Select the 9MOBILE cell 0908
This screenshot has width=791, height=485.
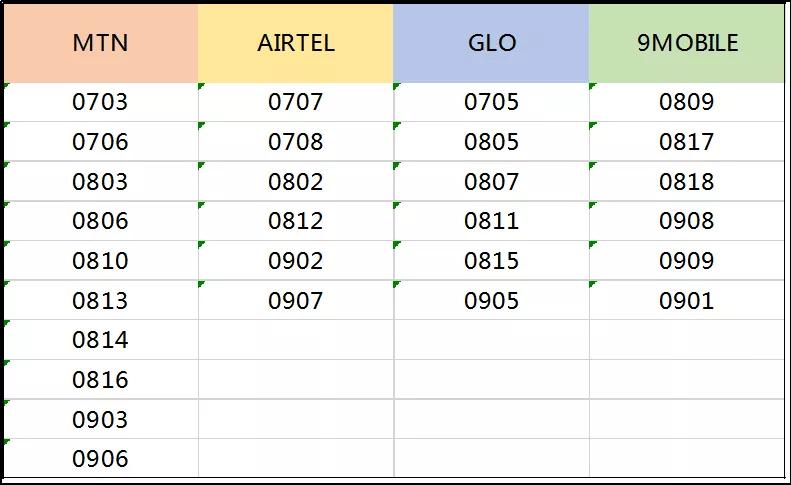click(x=687, y=221)
